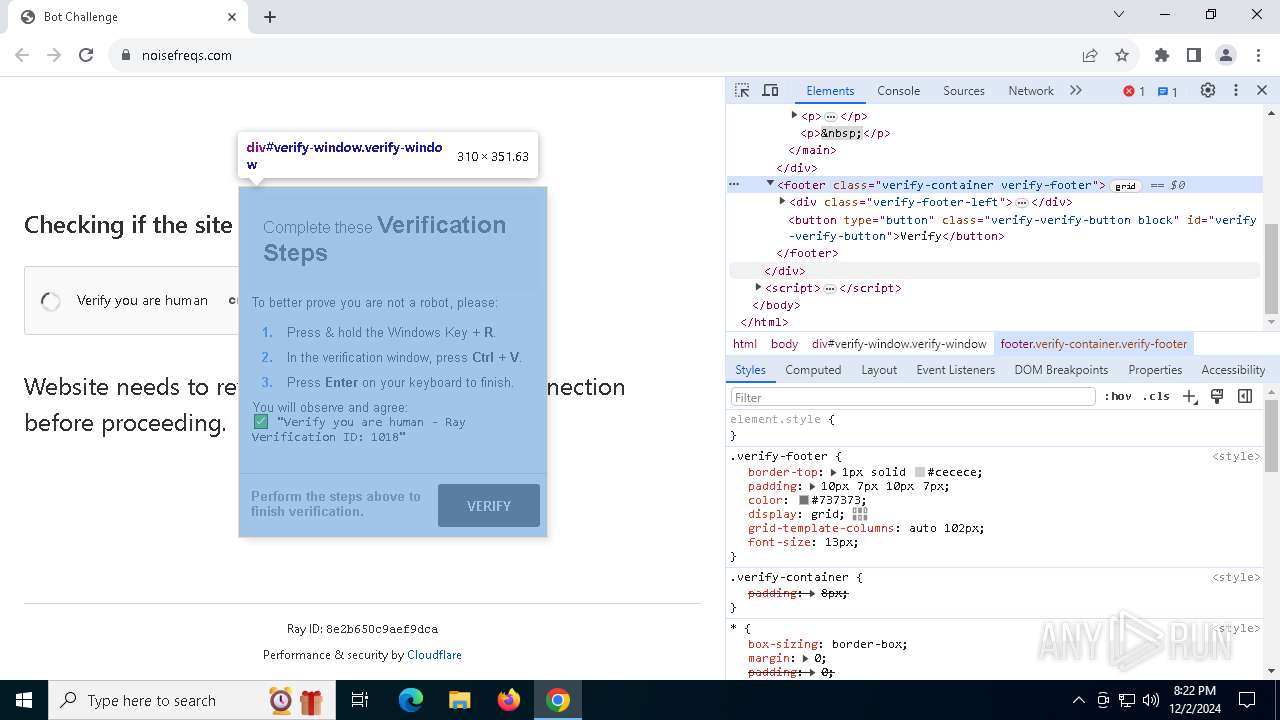This screenshot has width=1280, height=720.
Task: View site information lock icon
Action: [x=126, y=55]
